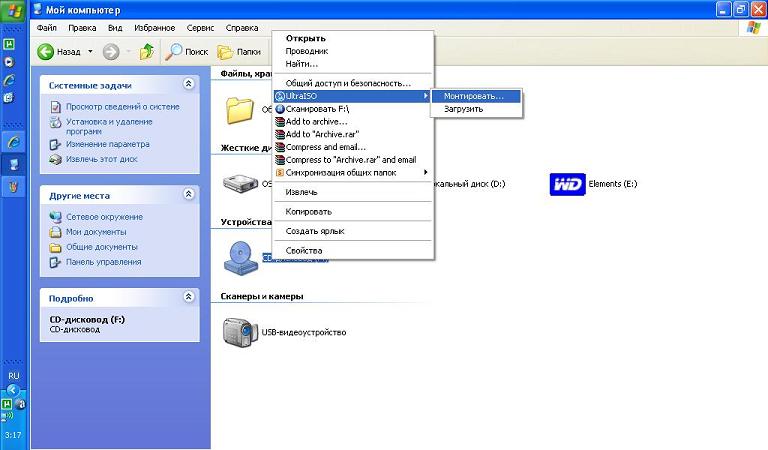This screenshot has width=768, height=450.
Task: Open the WD Elements (E:) drive icon
Action: tap(567, 184)
